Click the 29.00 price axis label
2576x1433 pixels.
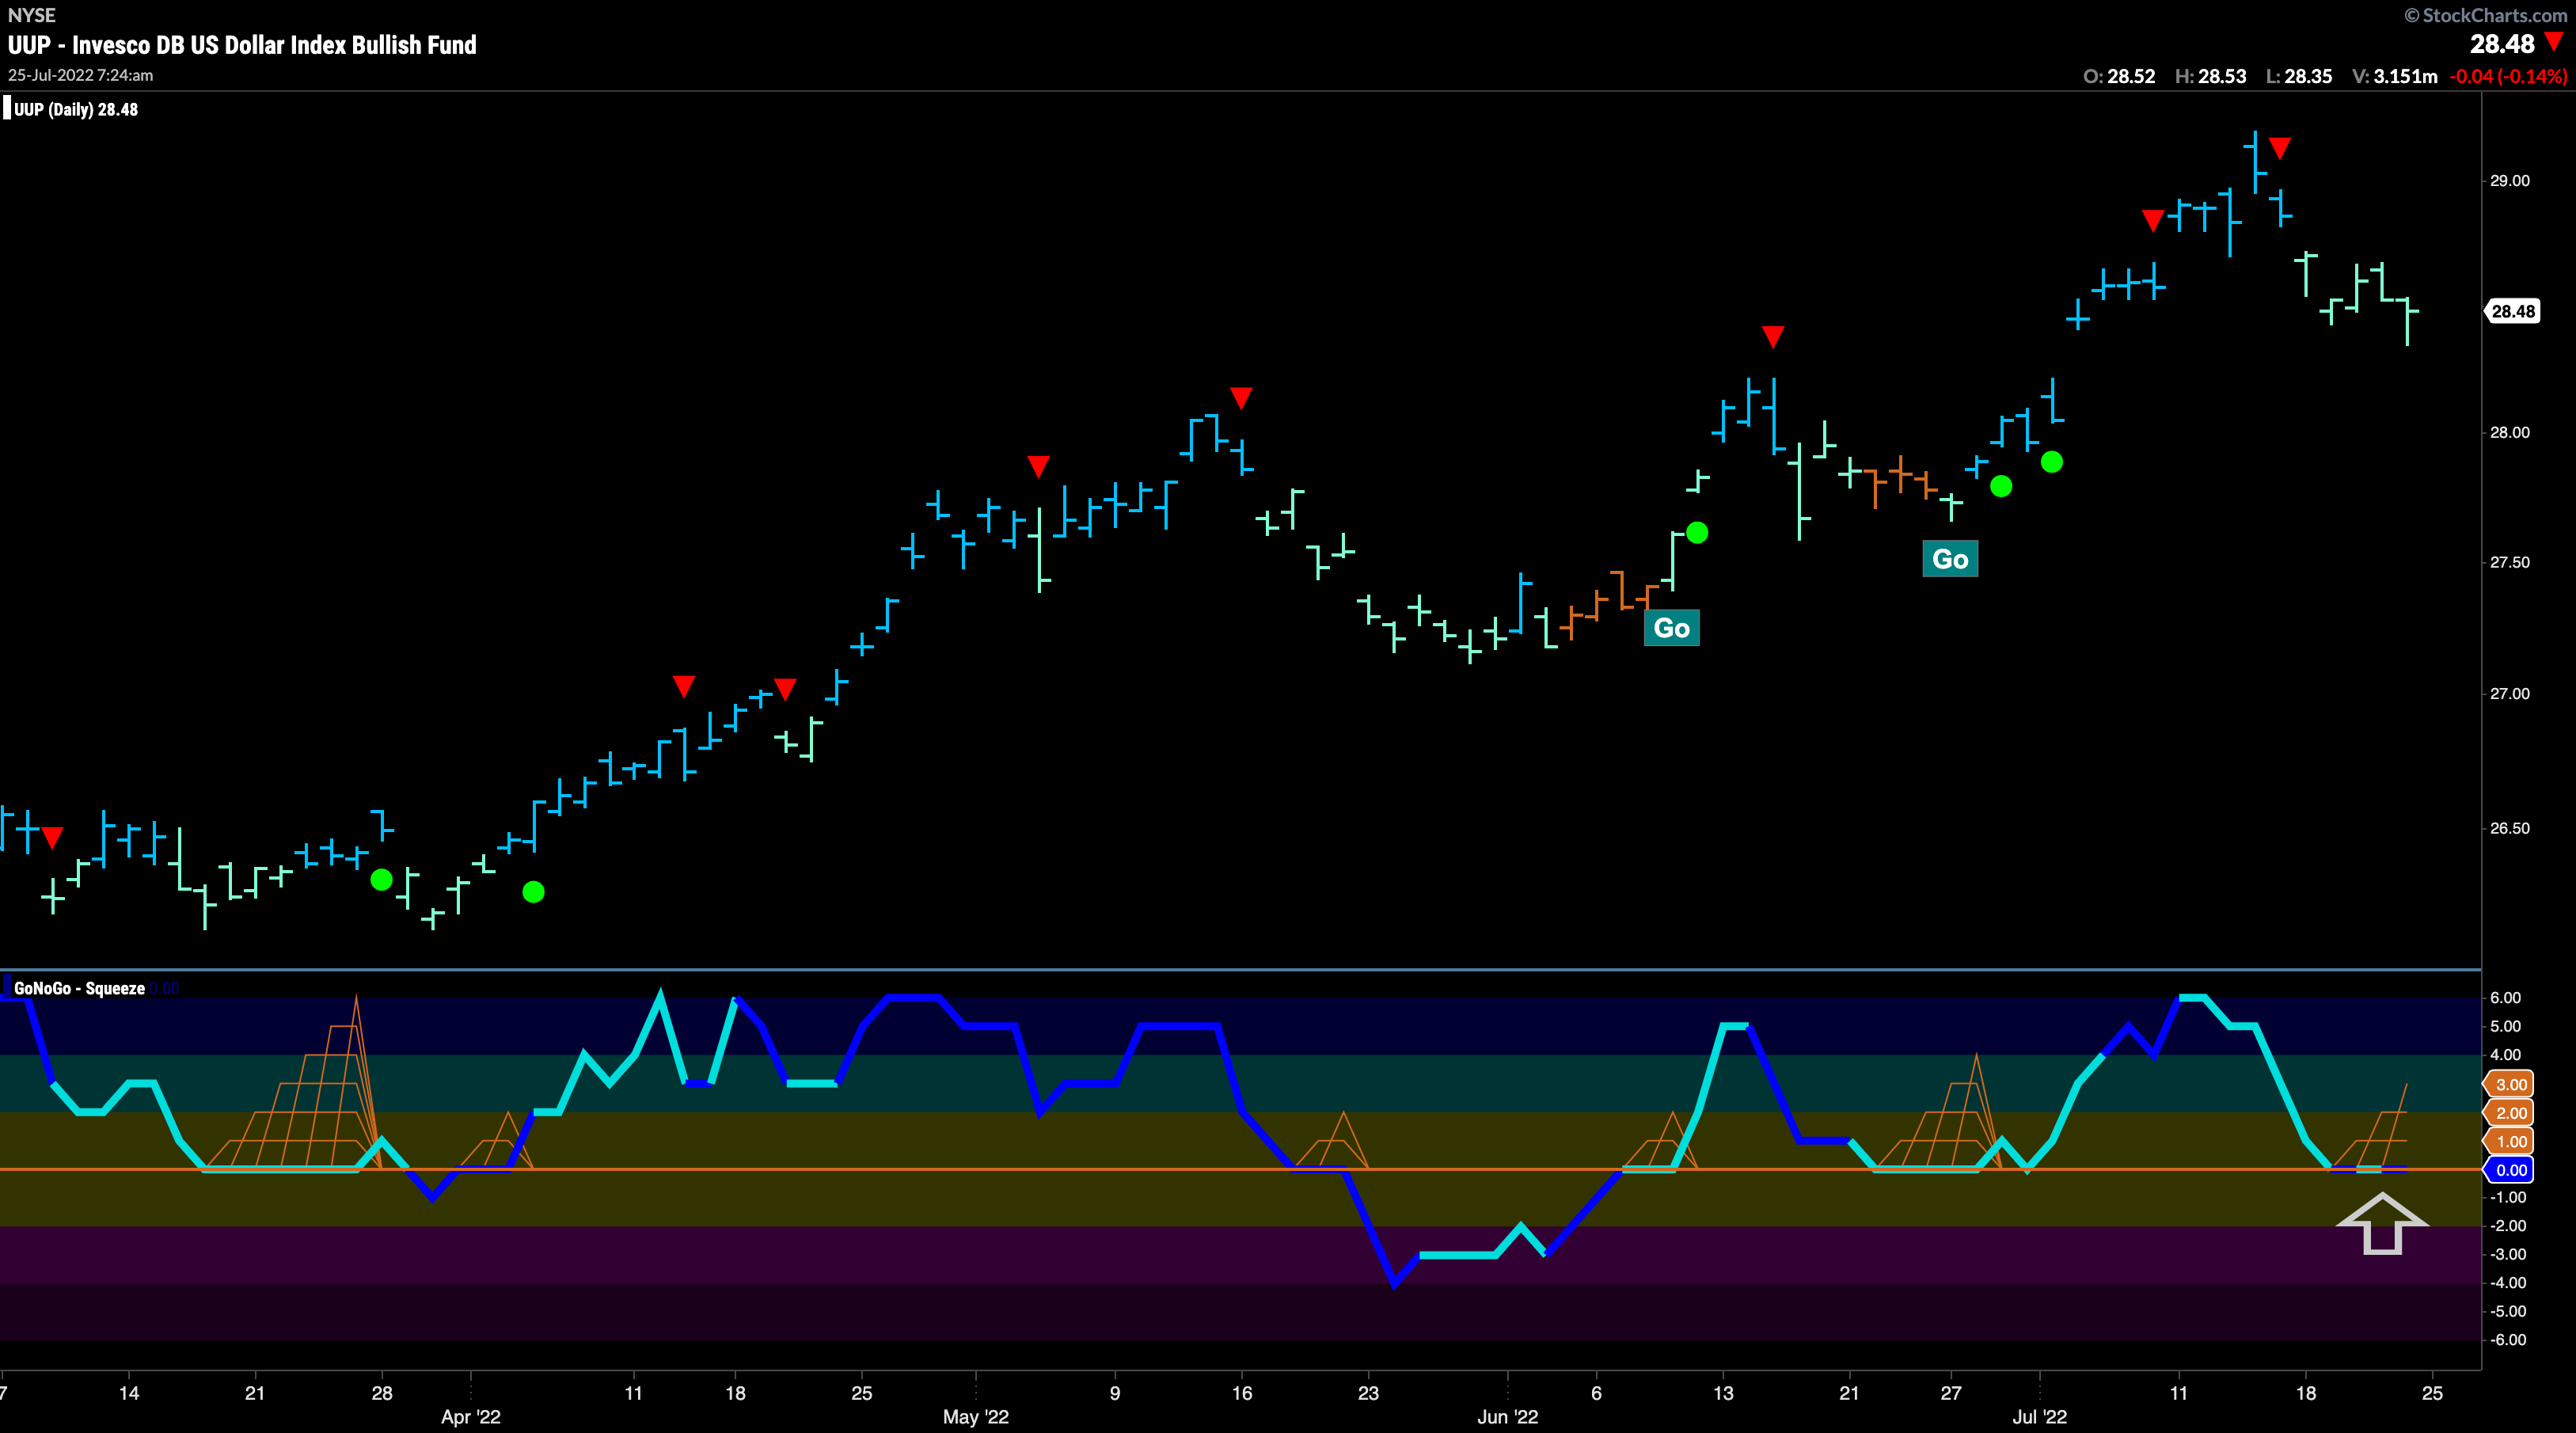coord(2509,181)
